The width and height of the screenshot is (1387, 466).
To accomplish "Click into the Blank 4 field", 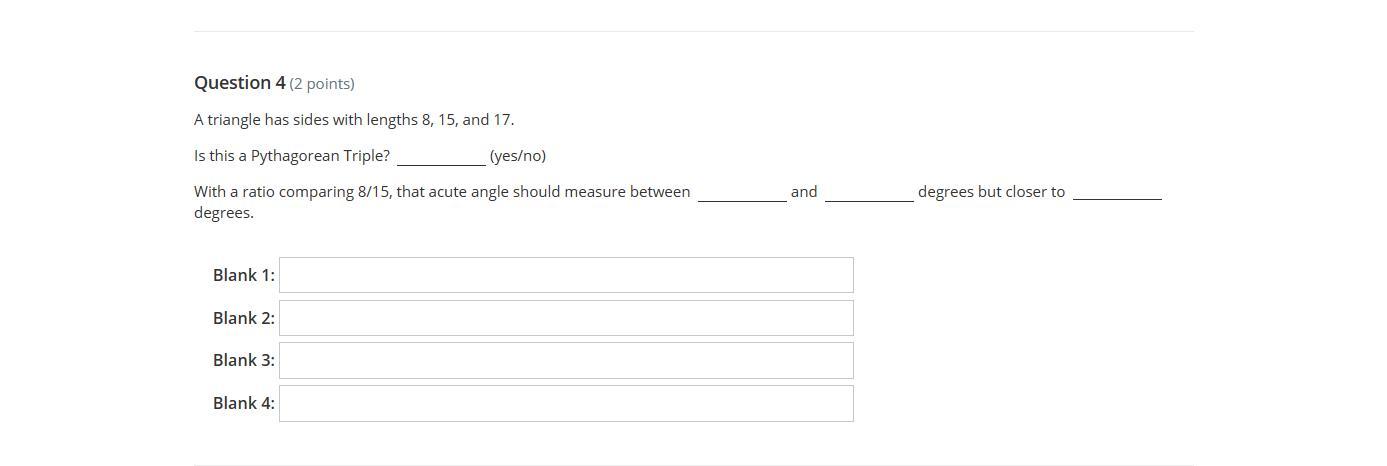I will 566,403.
